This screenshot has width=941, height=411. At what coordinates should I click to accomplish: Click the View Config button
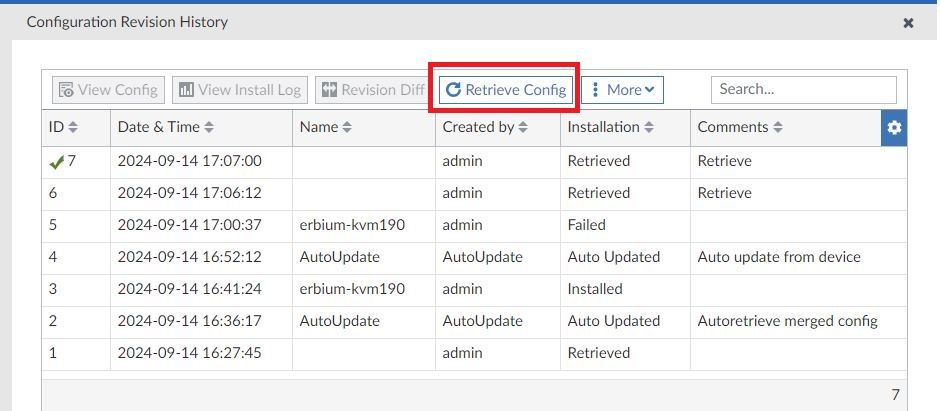coord(108,90)
